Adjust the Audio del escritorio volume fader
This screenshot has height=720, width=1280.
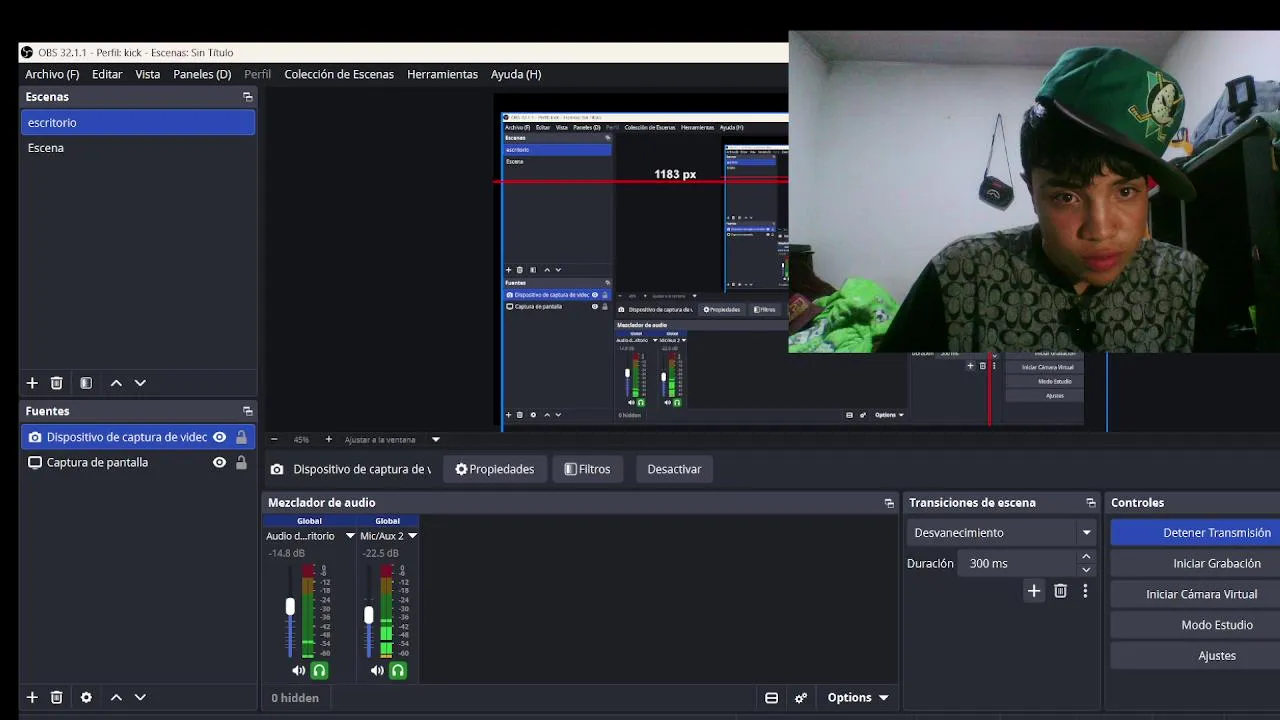click(x=290, y=606)
